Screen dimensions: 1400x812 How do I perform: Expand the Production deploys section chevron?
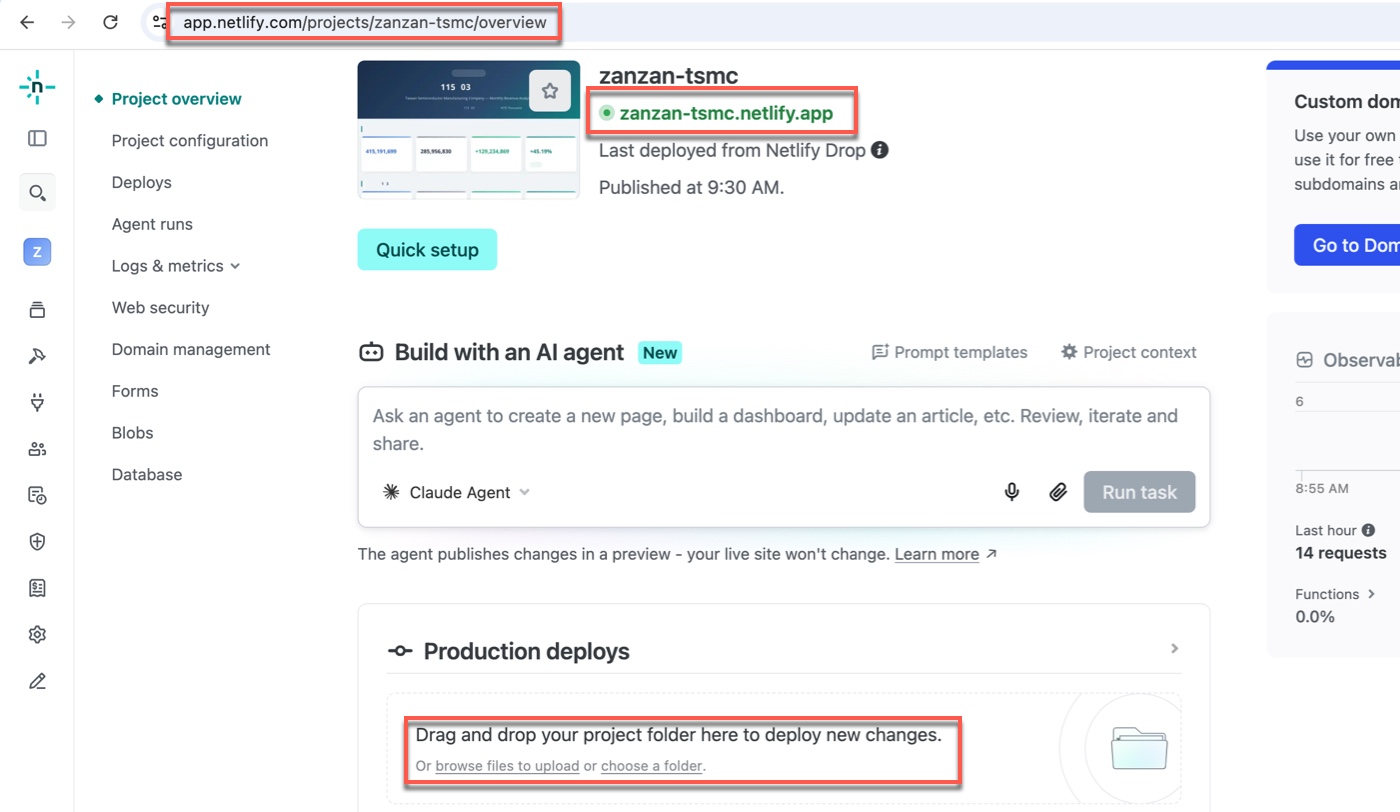(x=1175, y=649)
